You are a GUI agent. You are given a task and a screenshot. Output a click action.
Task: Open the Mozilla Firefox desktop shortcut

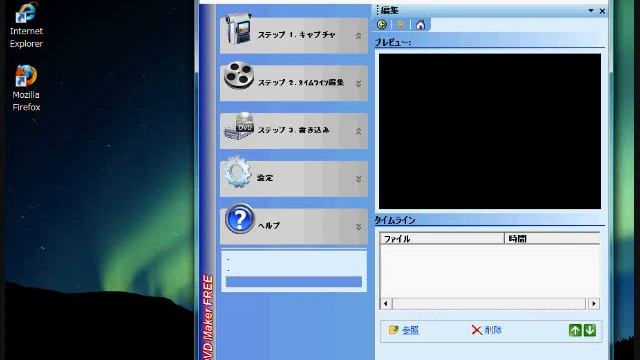click(x=26, y=88)
